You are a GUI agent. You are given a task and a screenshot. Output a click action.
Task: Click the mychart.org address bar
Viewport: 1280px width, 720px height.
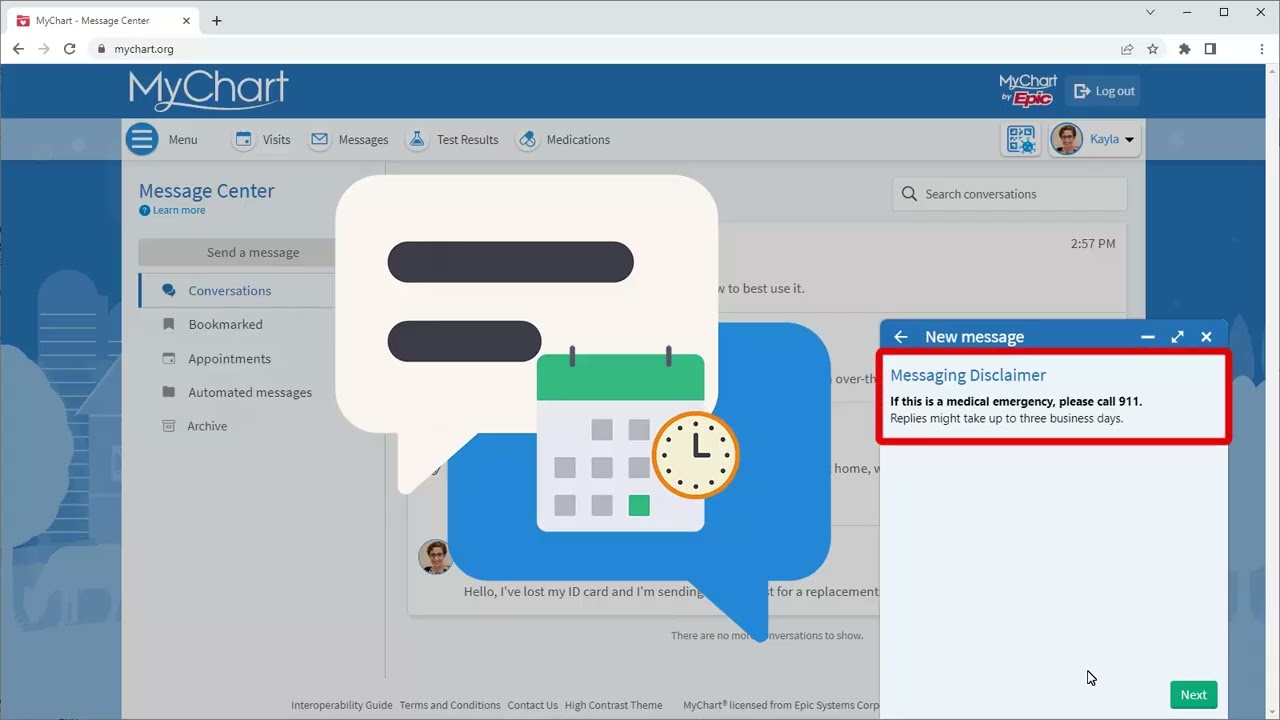(600, 49)
